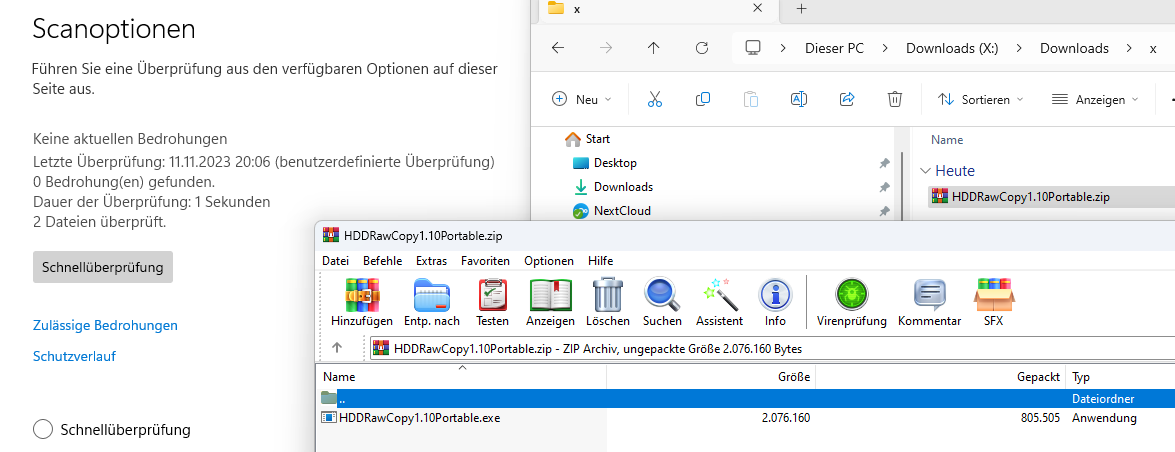Click the Cut scissors icon in Explorer
The width and height of the screenshot is (1175, 452).
click(655, 99)
